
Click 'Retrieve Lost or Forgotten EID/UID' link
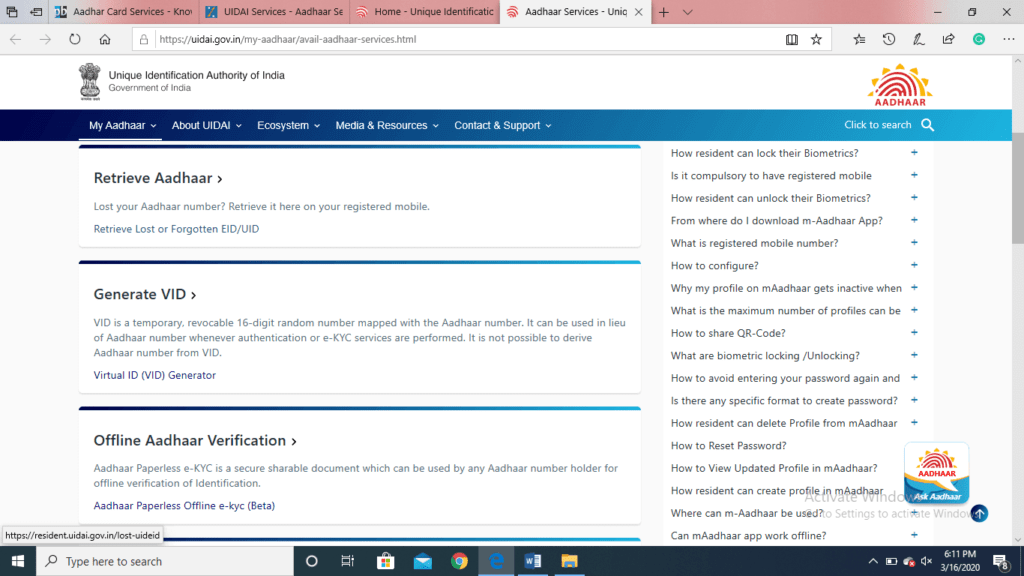176,229
